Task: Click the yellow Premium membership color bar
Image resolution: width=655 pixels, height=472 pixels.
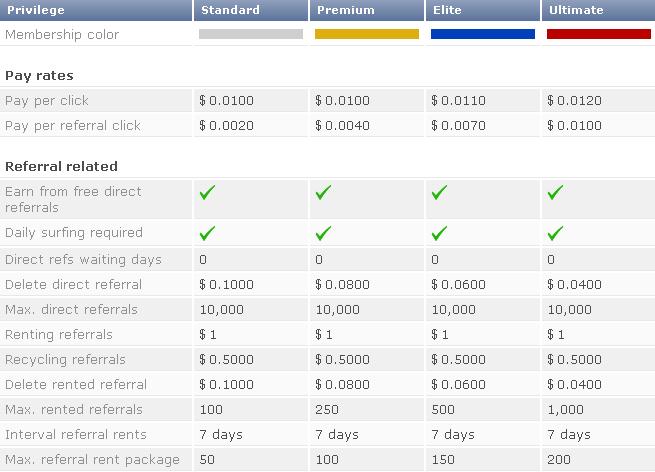Action: tap(367, 34)
